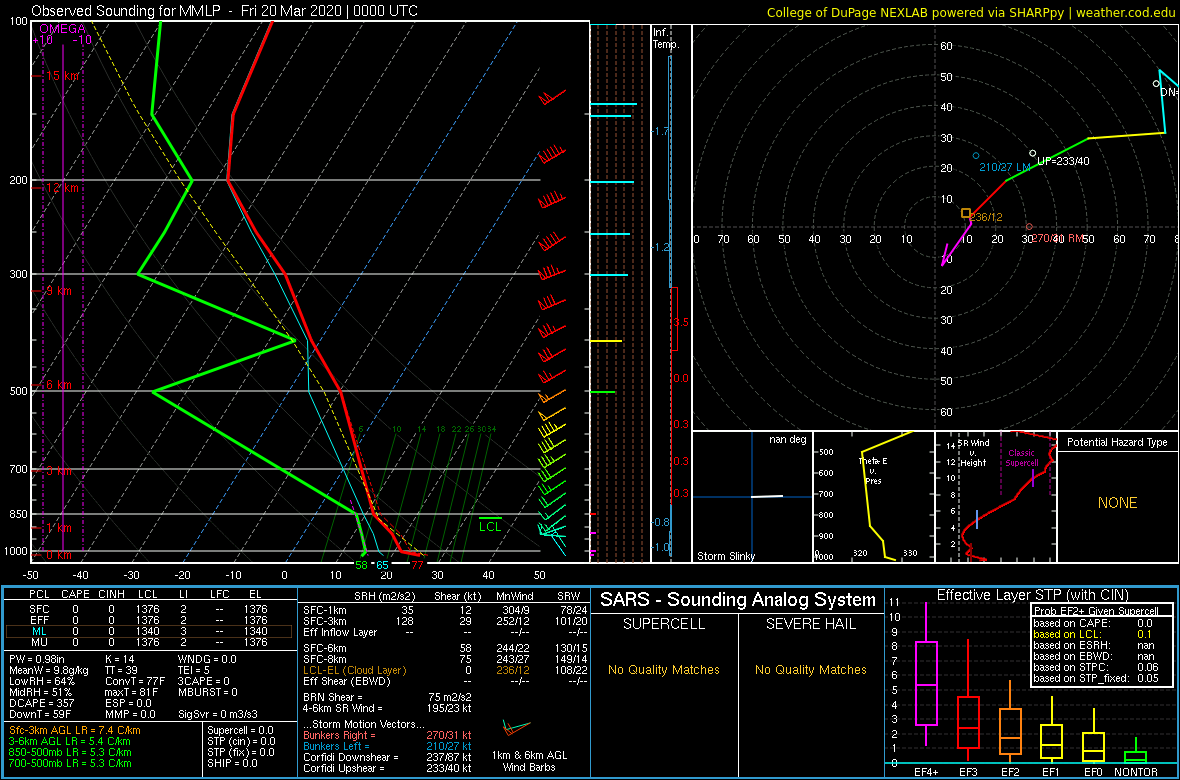Click the '210/27 LM' hodograph marker label
Screen dimensions: 1180x780
tap(1005, 167)
